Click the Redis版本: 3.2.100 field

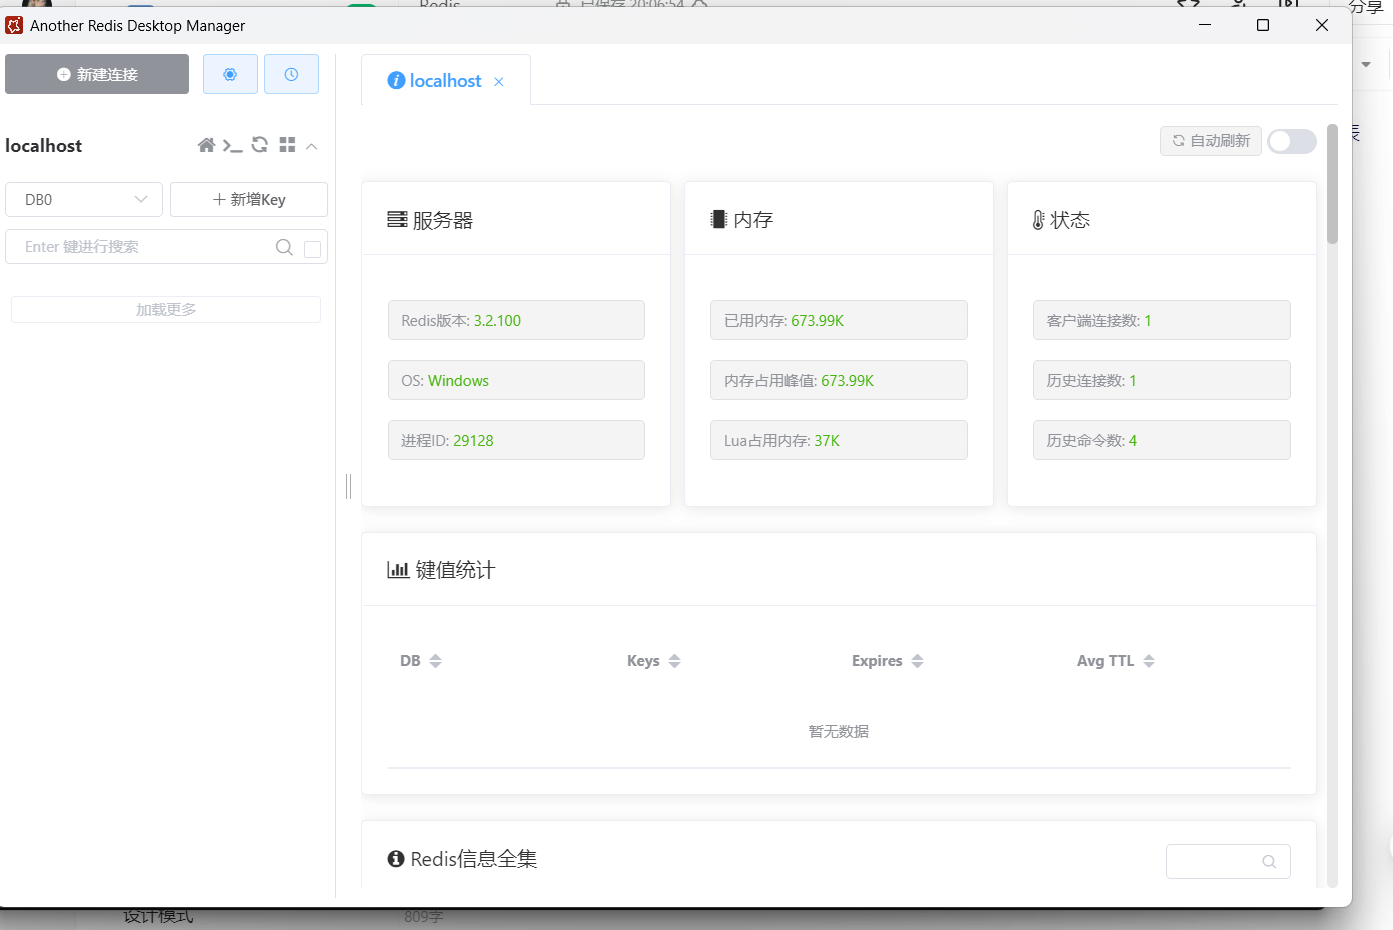click(516, 320)
